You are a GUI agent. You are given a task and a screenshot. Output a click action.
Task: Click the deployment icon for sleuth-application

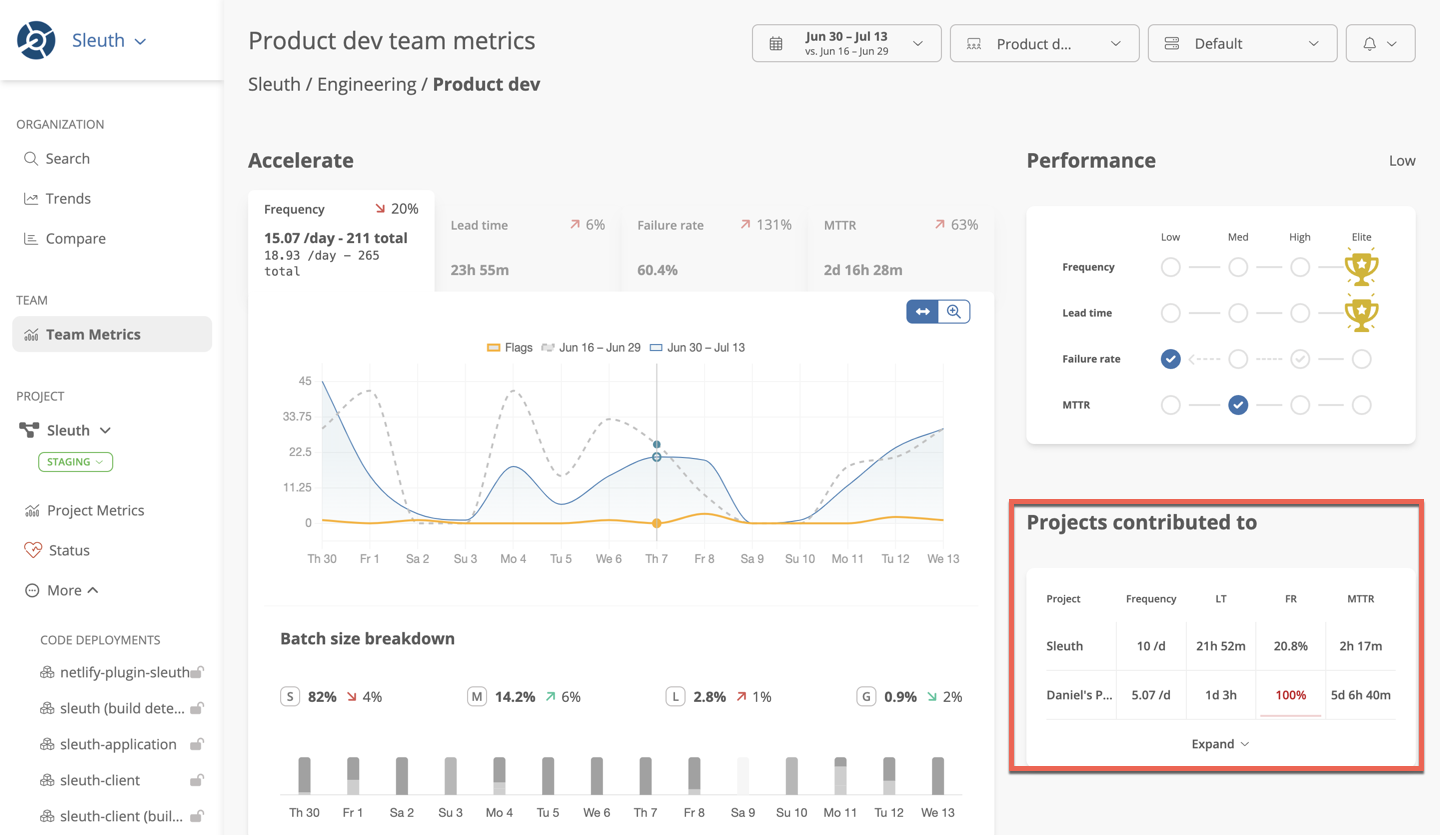point(47,744)
